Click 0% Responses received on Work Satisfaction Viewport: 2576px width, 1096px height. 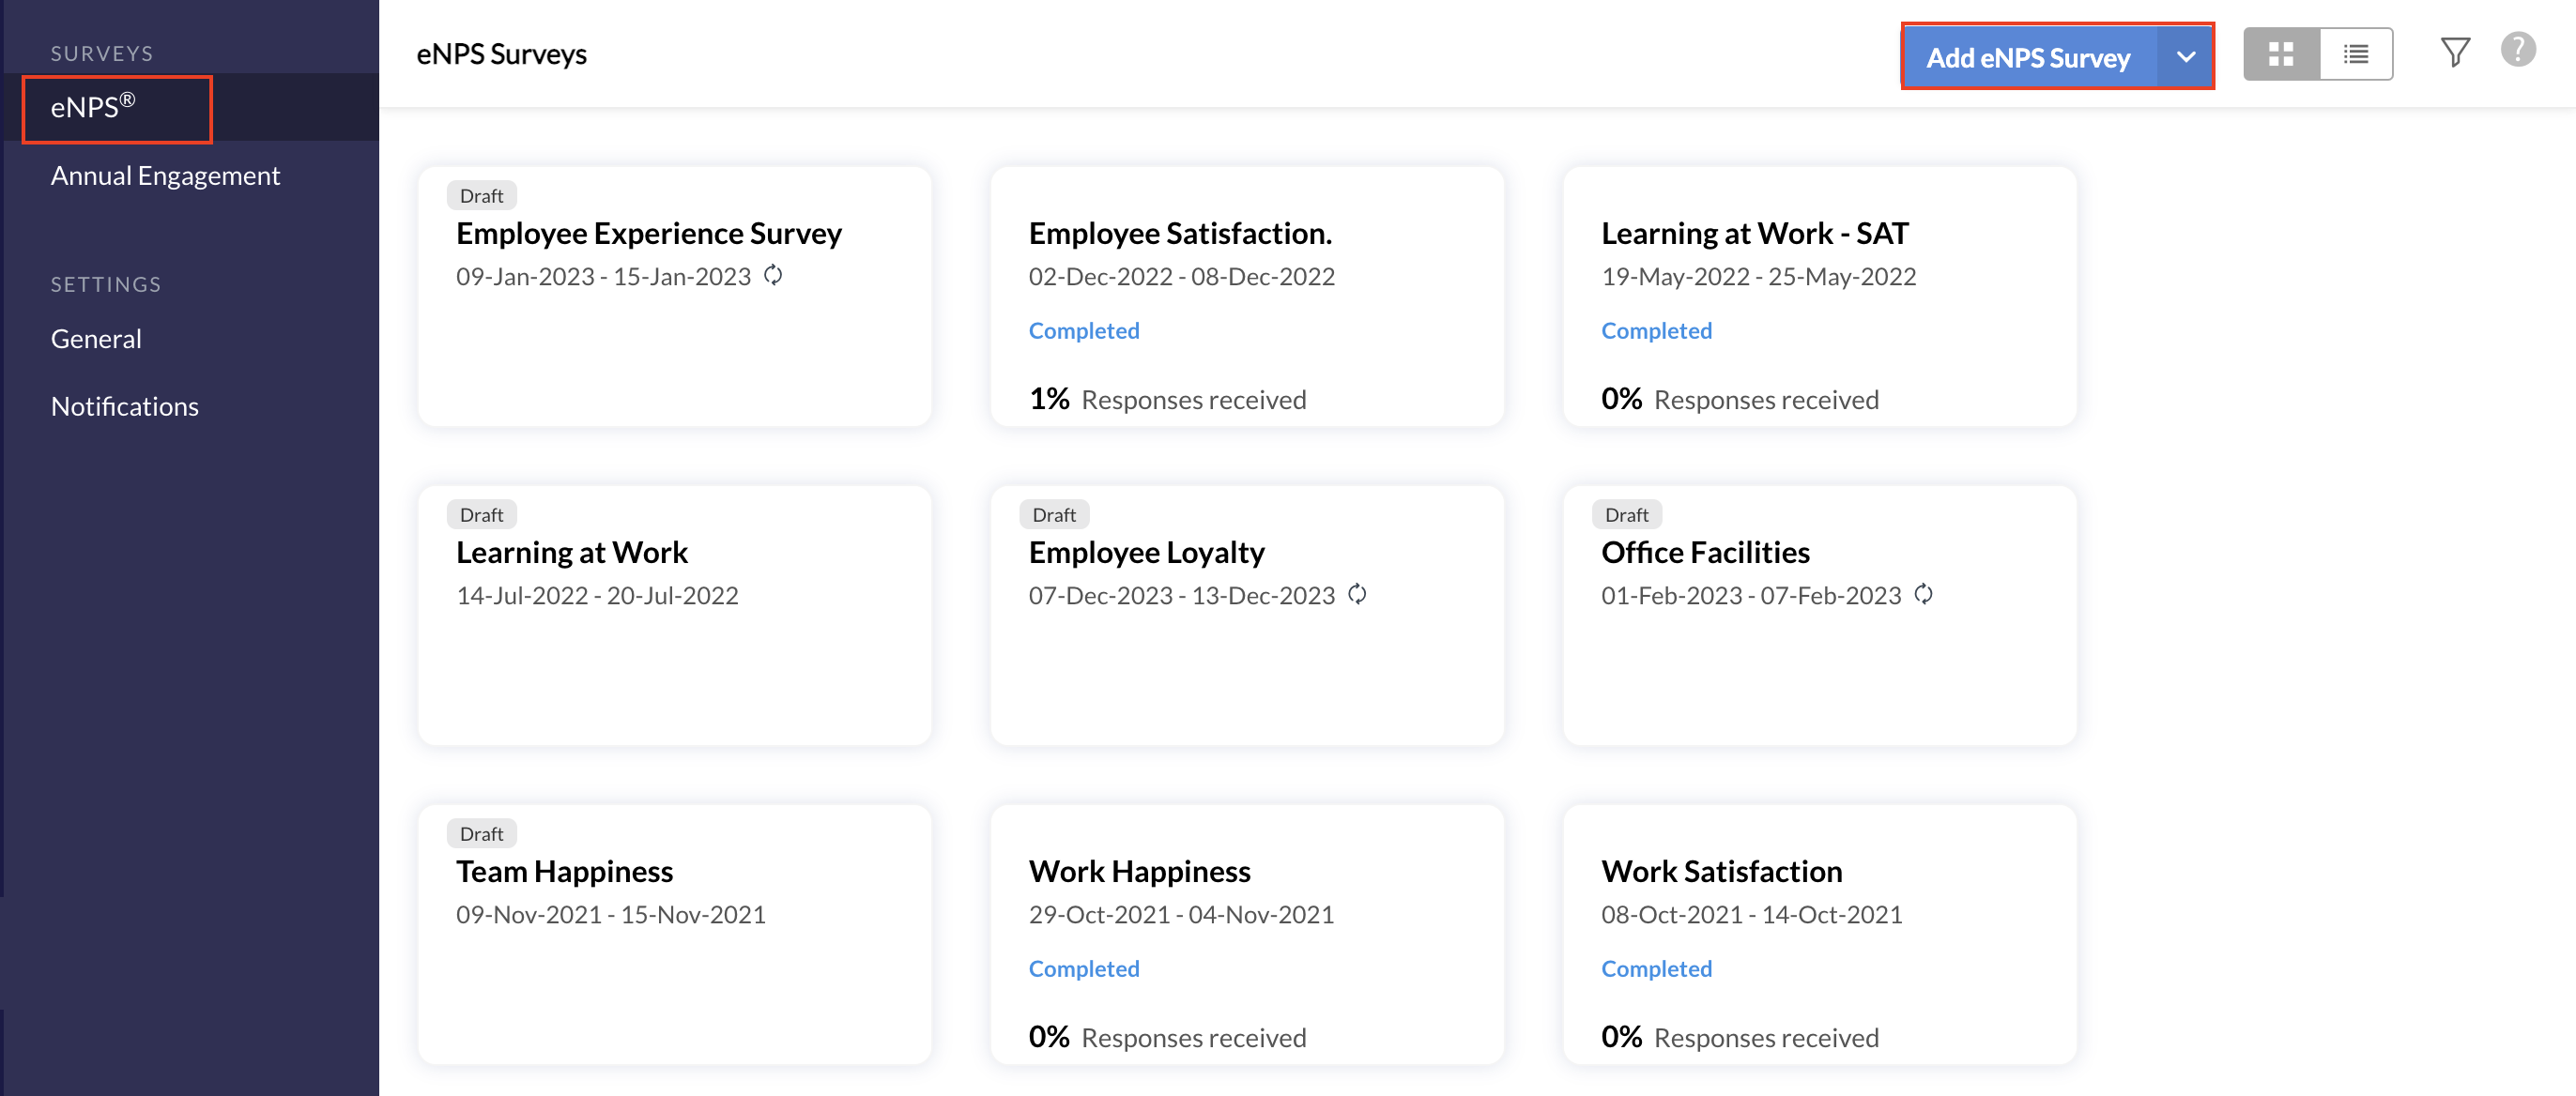tap(1740, 1037)
